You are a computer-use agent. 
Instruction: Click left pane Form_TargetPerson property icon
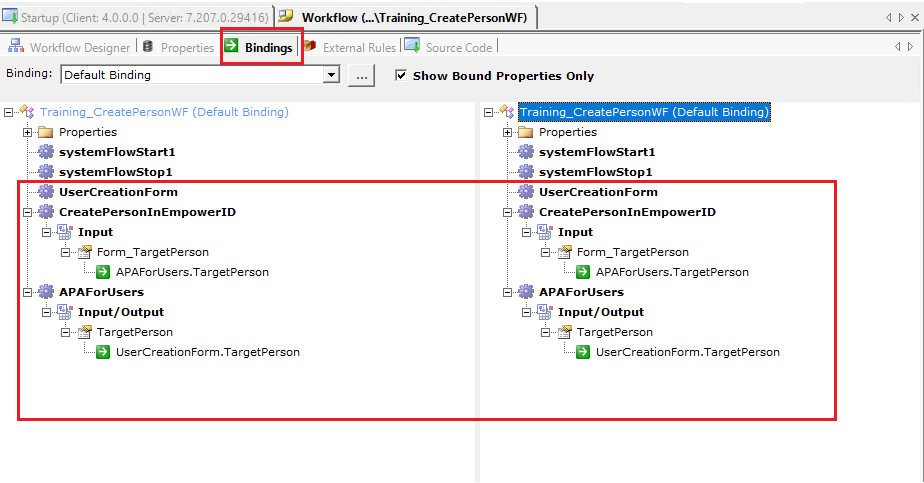pos(84,252)
